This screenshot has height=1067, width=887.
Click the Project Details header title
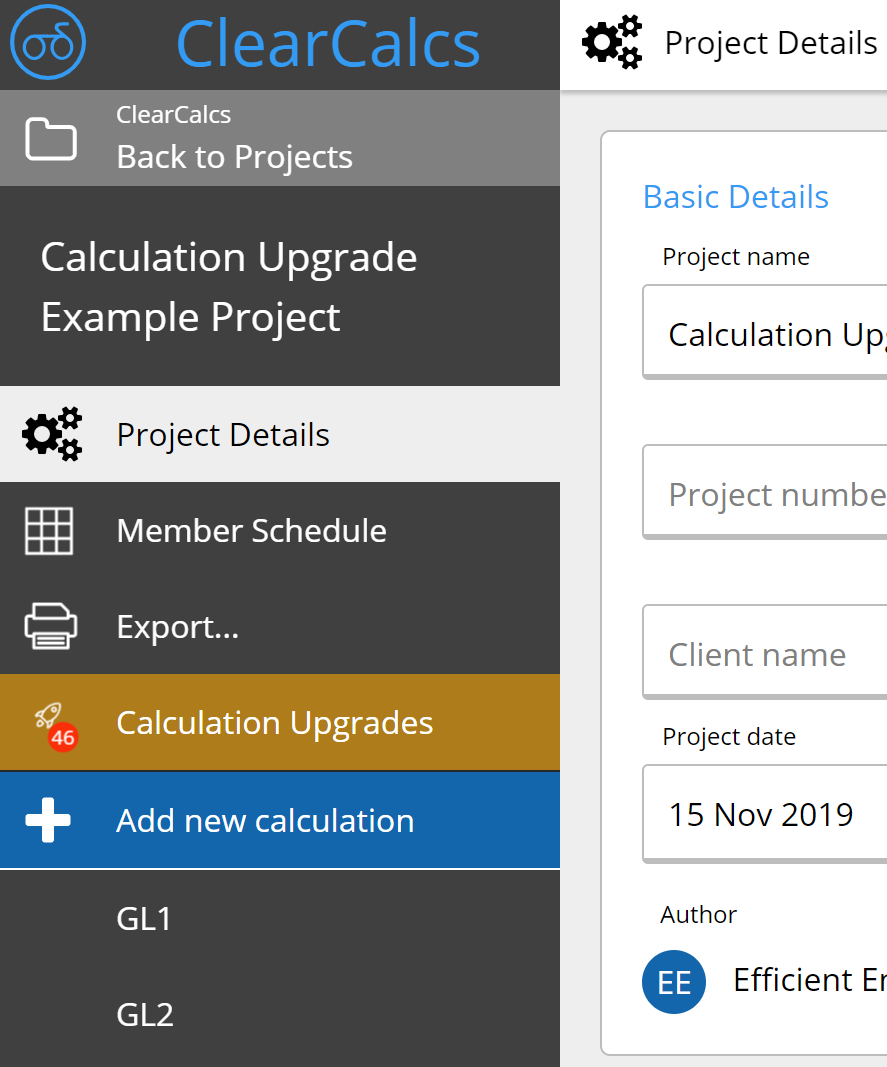(x=771, y=43)
